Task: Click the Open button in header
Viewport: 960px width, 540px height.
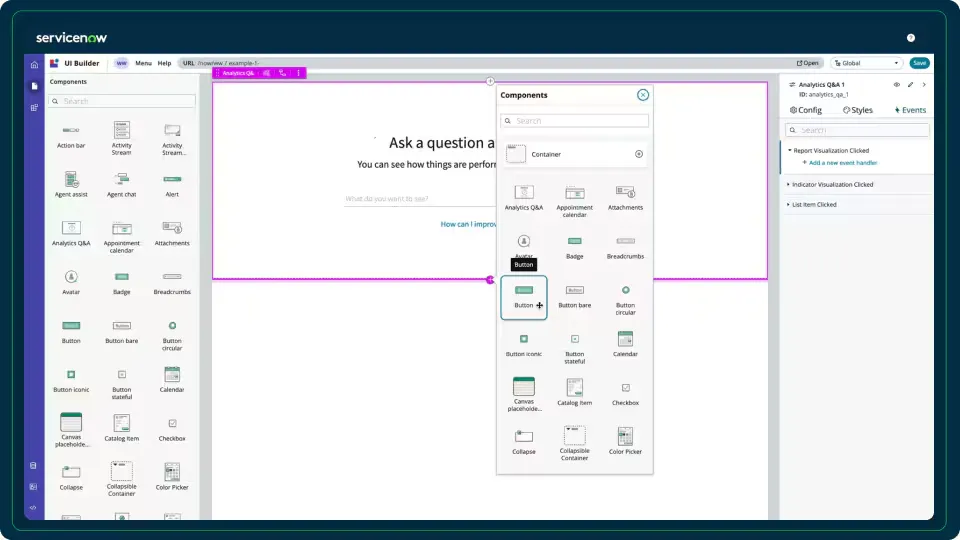Action: pyautogui.click(x=808, y=63)
